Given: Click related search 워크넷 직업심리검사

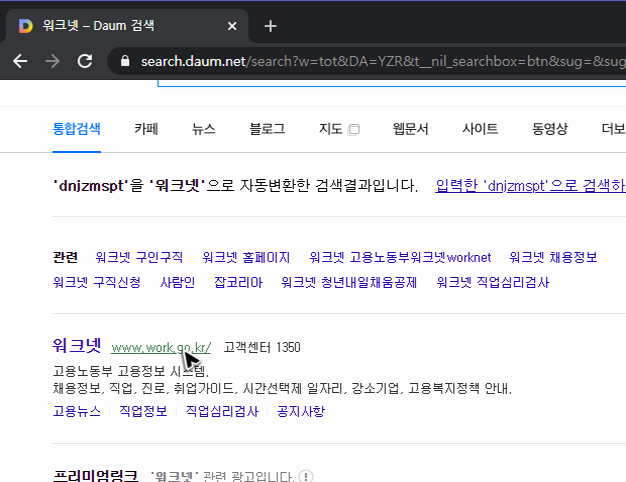Looking at the screenshot, I should 493,282.
